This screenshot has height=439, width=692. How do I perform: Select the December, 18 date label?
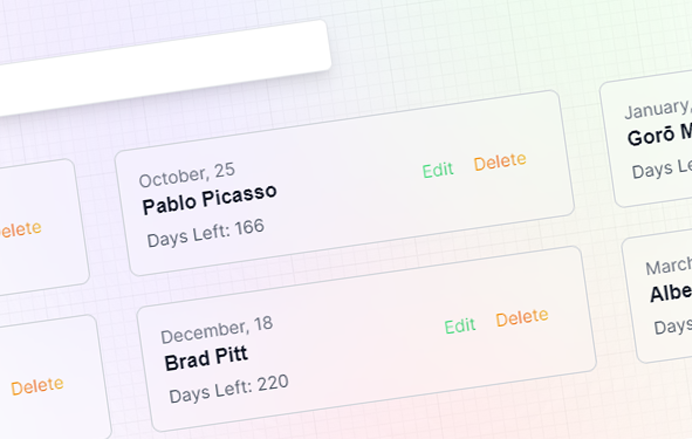[x=217, y=330]
